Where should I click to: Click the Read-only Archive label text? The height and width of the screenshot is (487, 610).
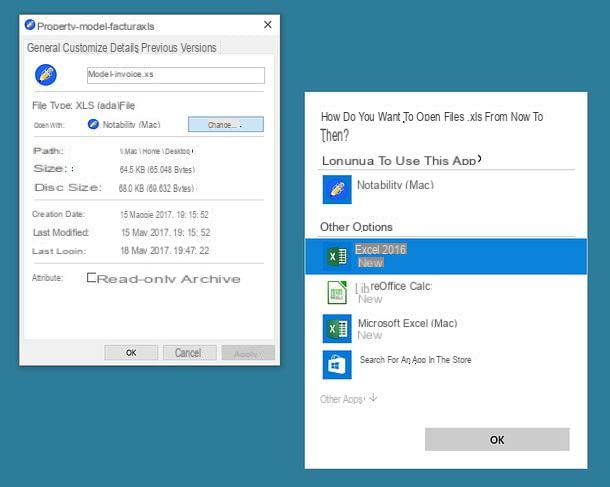click(169, 279)
